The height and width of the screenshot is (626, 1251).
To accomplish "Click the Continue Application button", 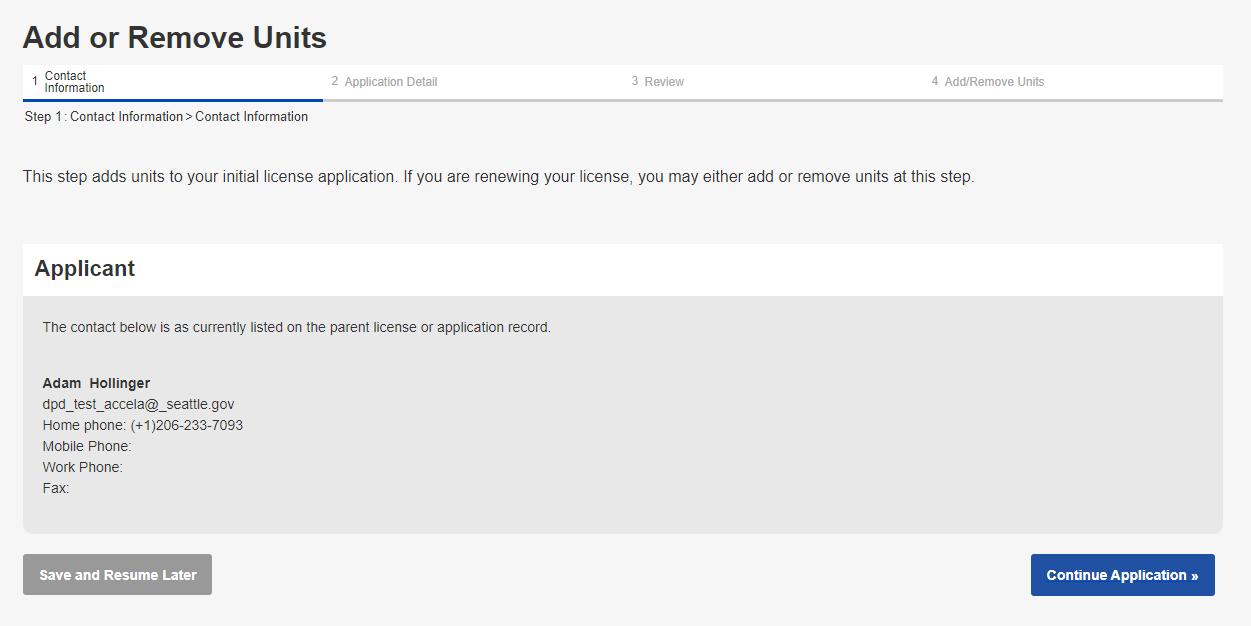I will pyautogui.click(x=1121, y=575).
